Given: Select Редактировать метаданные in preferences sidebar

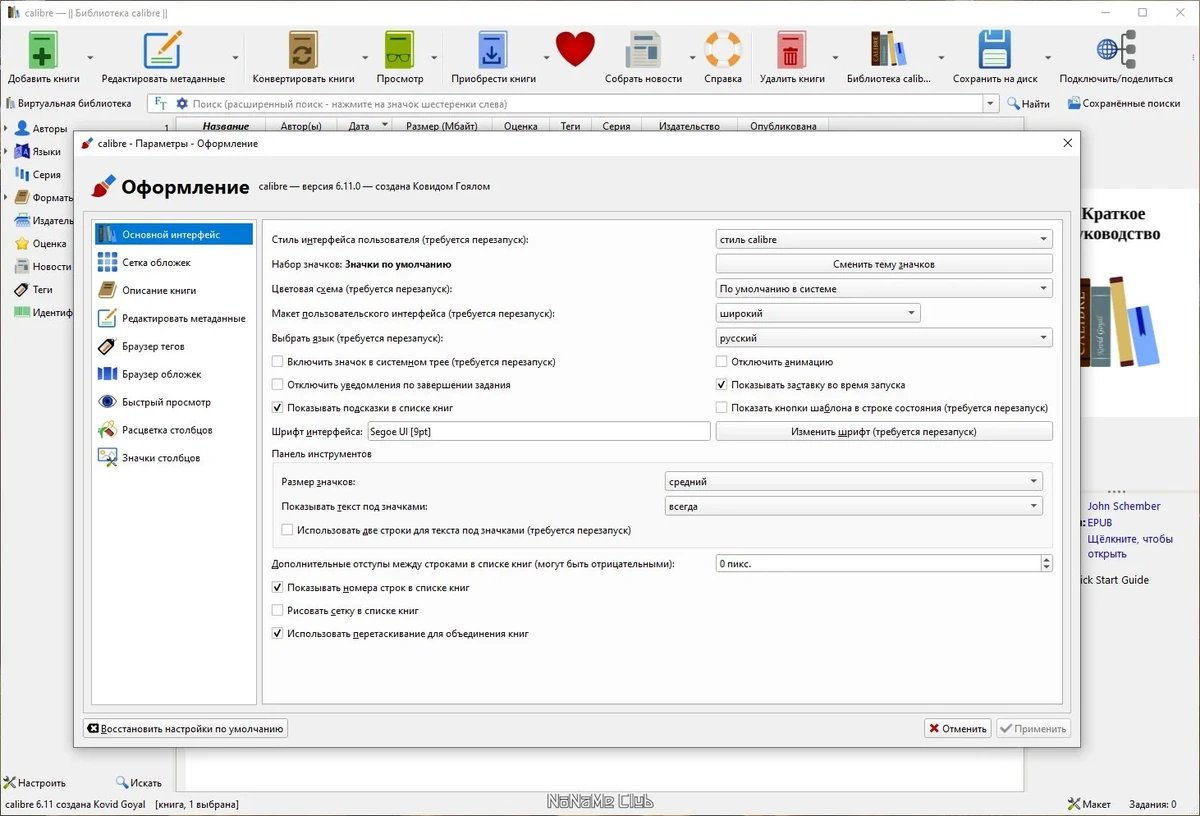Looking at the screenshot, I should (x=172, y=319).
